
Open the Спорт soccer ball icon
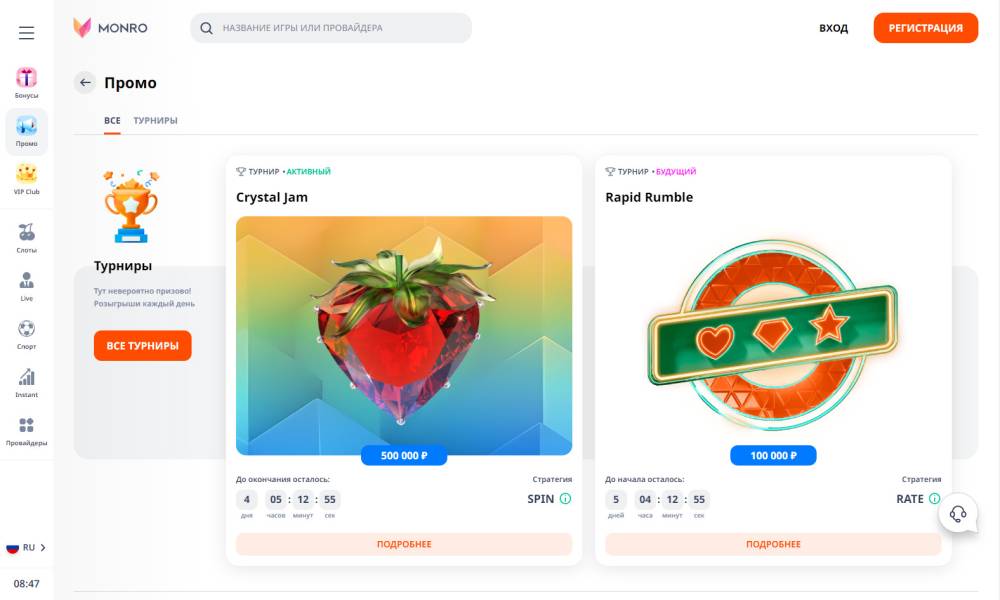point(27,329)
